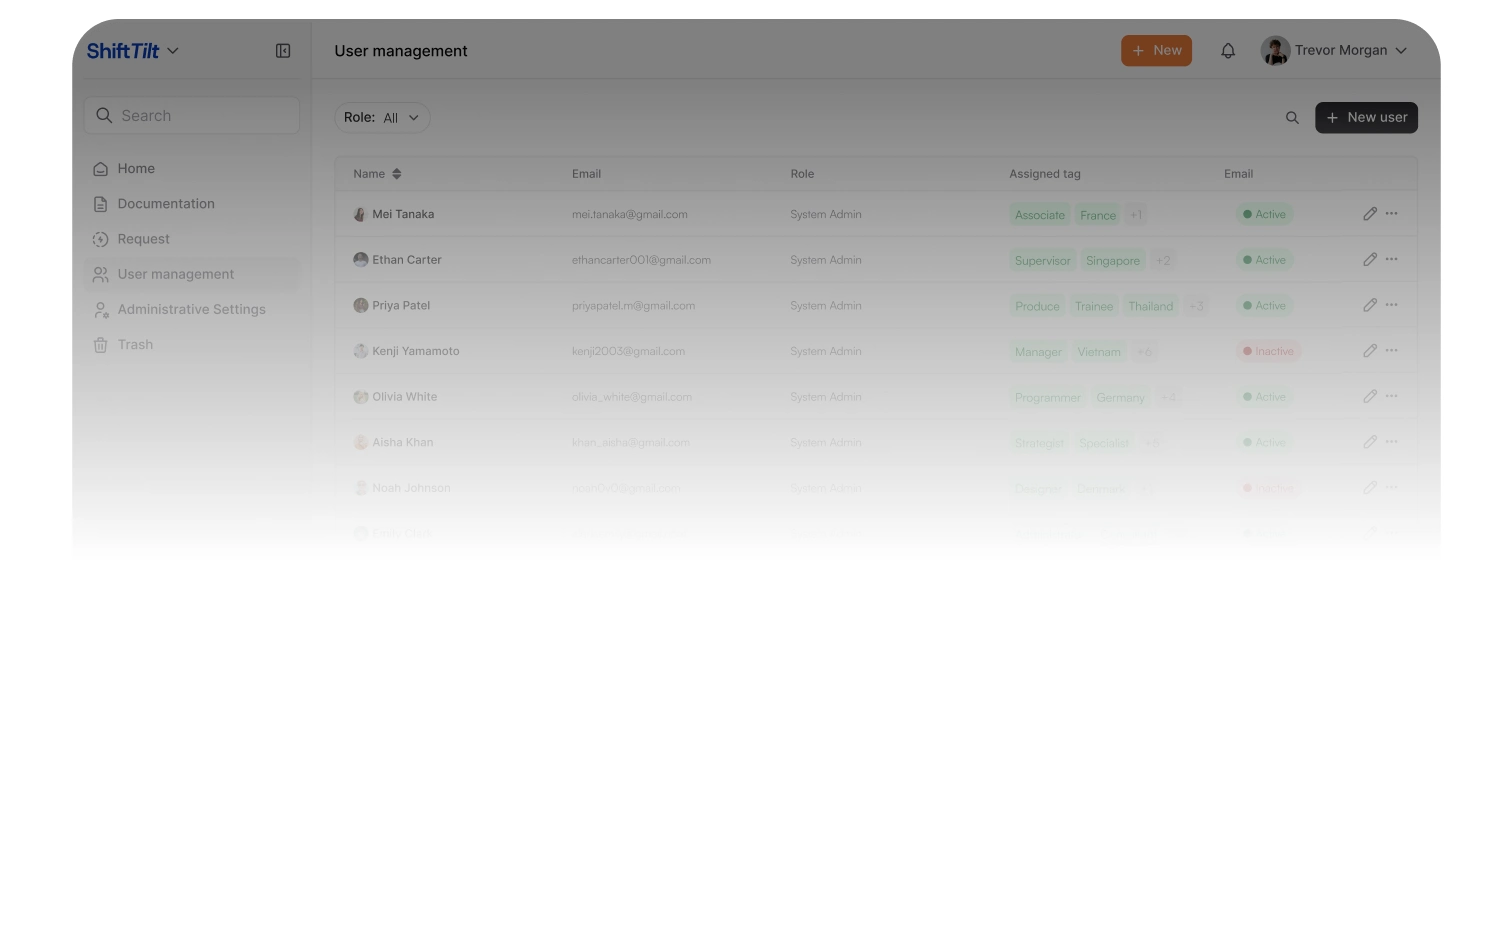Open more options for Ethan Carter
The width and height of the screenshot is (1512, 950).
1391,259
